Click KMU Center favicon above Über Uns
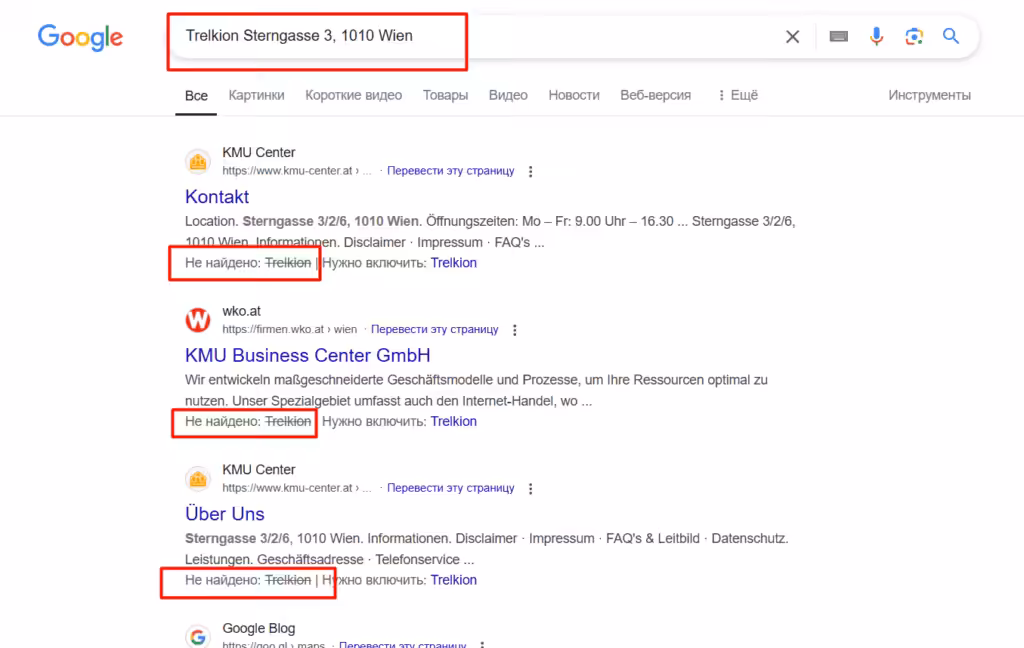The width and height of the screenshot is (1024, 648). [198, 479]
